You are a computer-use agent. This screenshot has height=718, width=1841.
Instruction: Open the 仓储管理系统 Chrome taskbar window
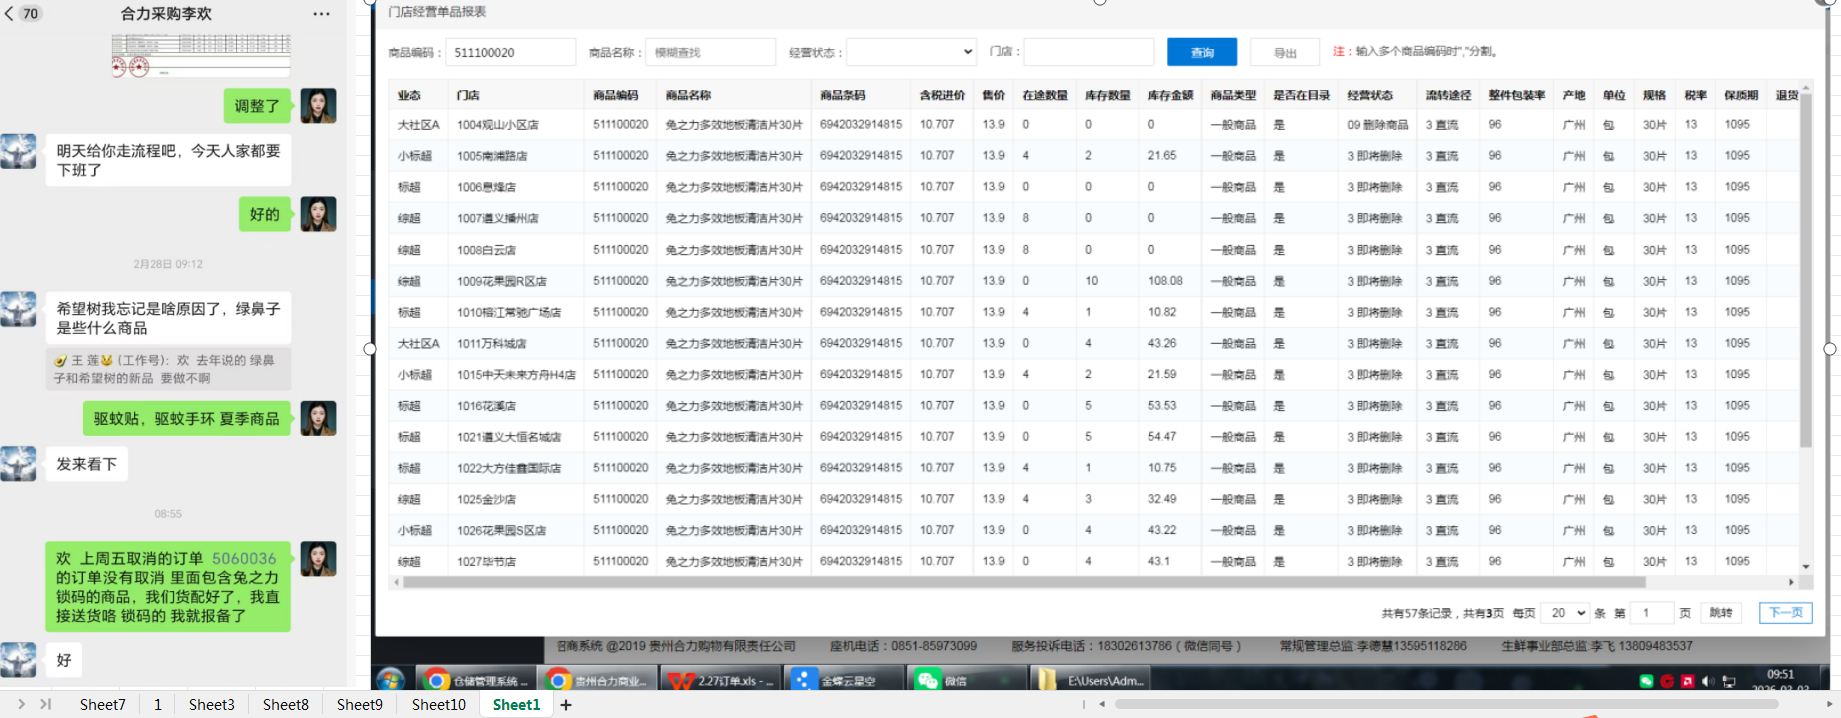[x=476, y=680]
